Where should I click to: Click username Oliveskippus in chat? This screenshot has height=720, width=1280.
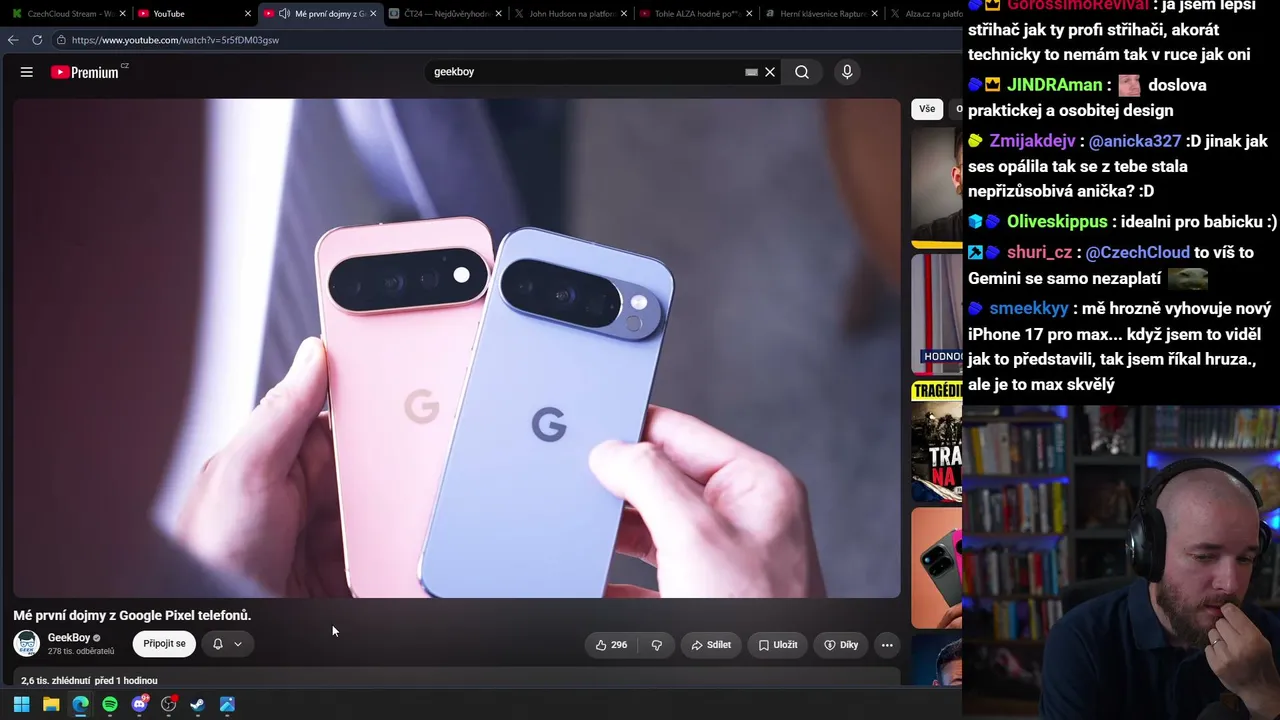[x=1057, y=221]
